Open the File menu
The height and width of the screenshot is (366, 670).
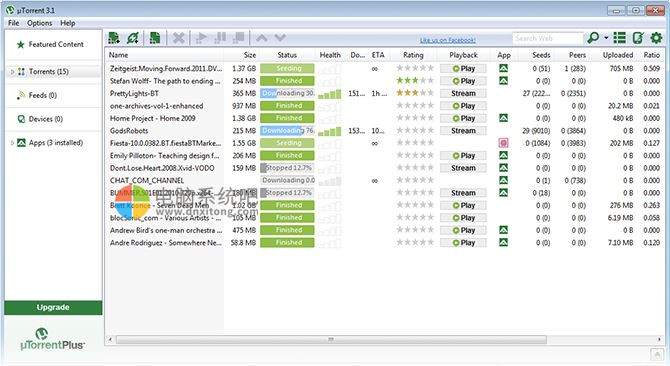point(14,23)
